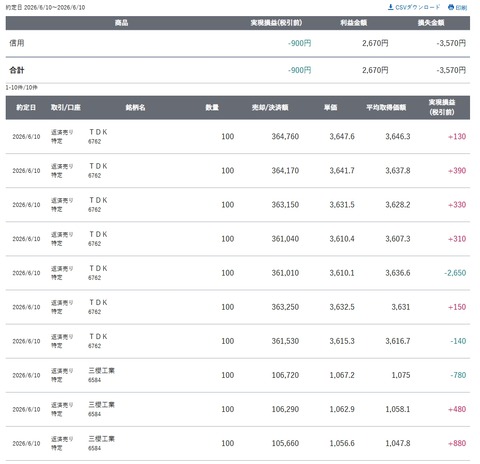Click the 361,010 settlement amount
Viewport: 480px width, 464px height.
coord(285,273)
